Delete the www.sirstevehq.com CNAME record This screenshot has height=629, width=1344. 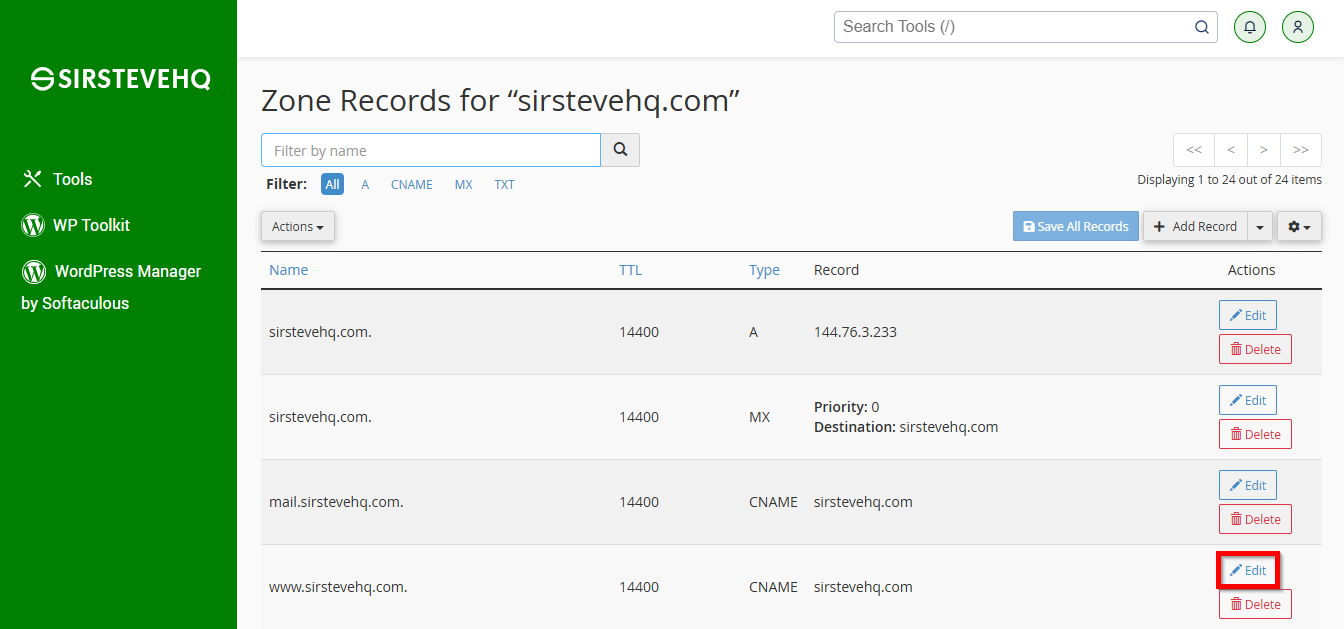(x=1255, y=604)
